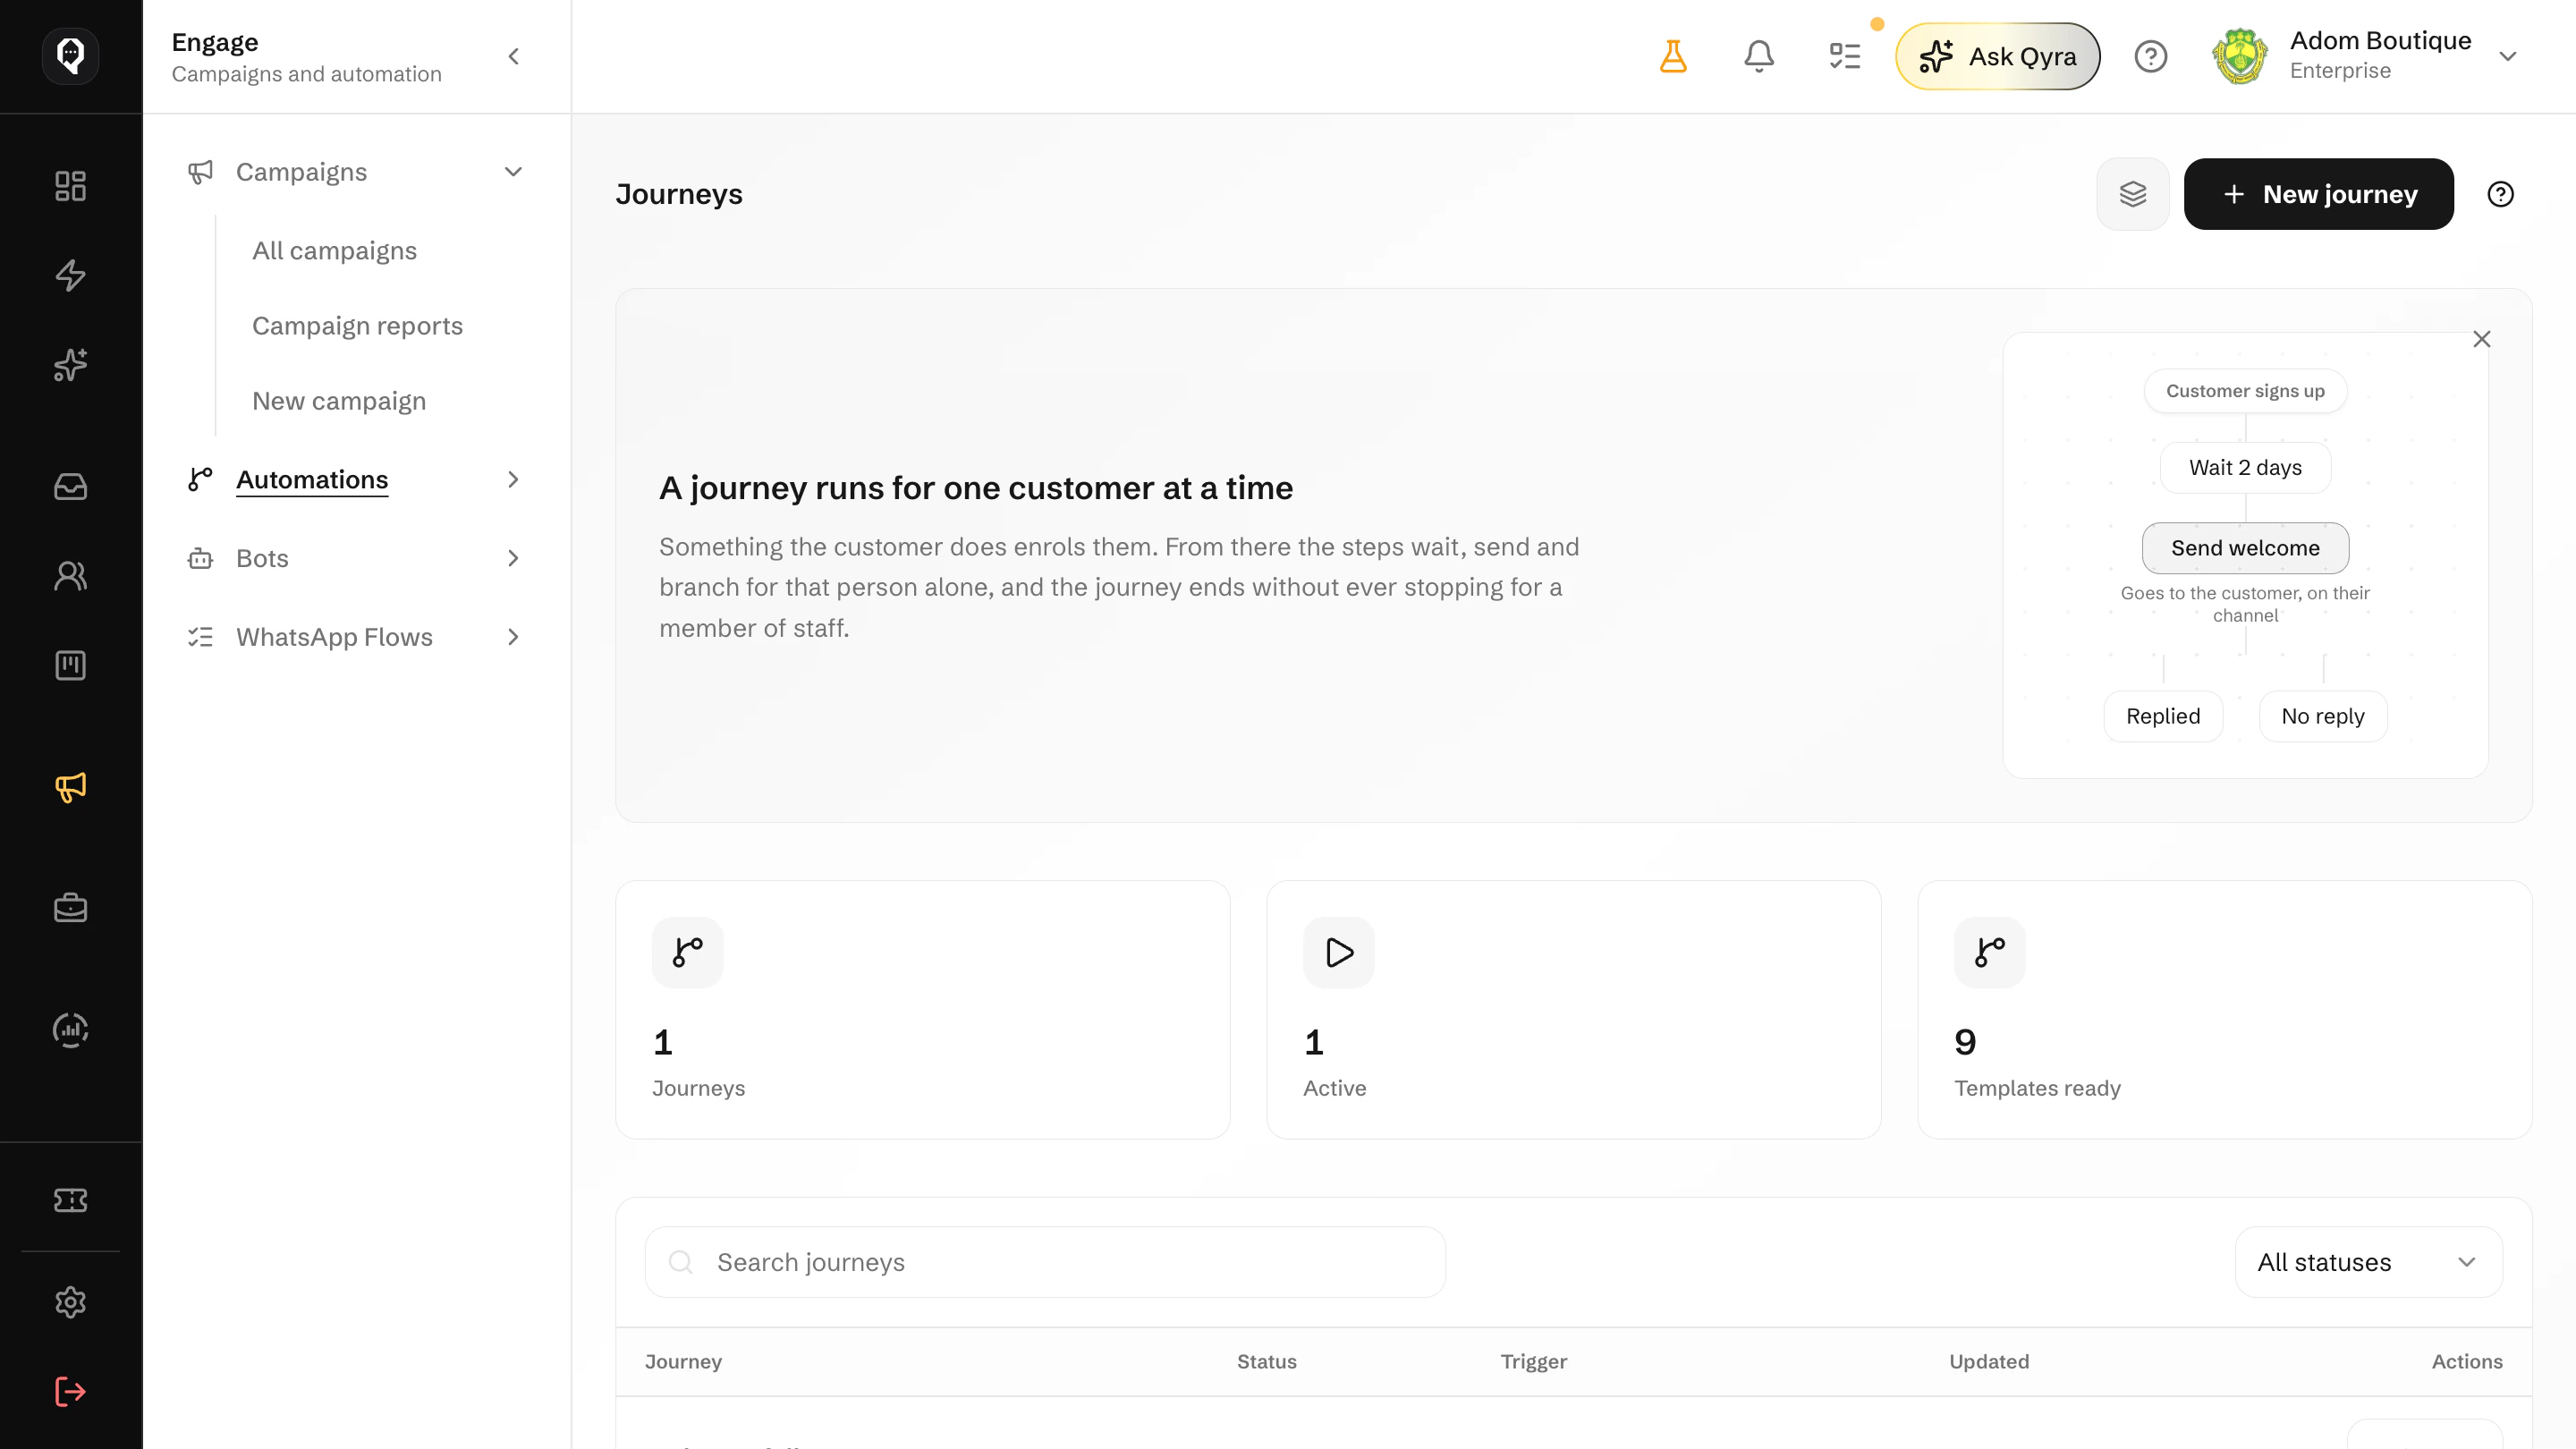Image resolution: width=2576 pixels, height=1449 pixels.
Task: Click the Search journeys field
Action: pos(1045,1262)
